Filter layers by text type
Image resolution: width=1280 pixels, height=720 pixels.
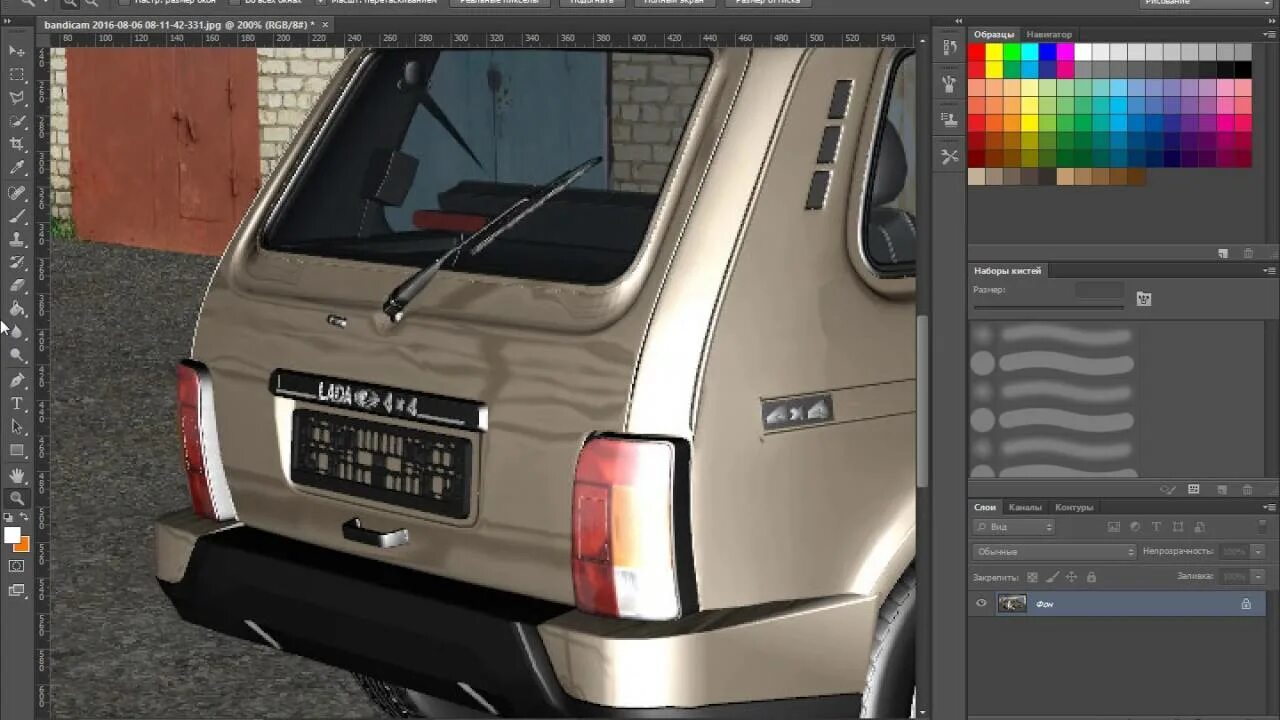(1157, 527)
